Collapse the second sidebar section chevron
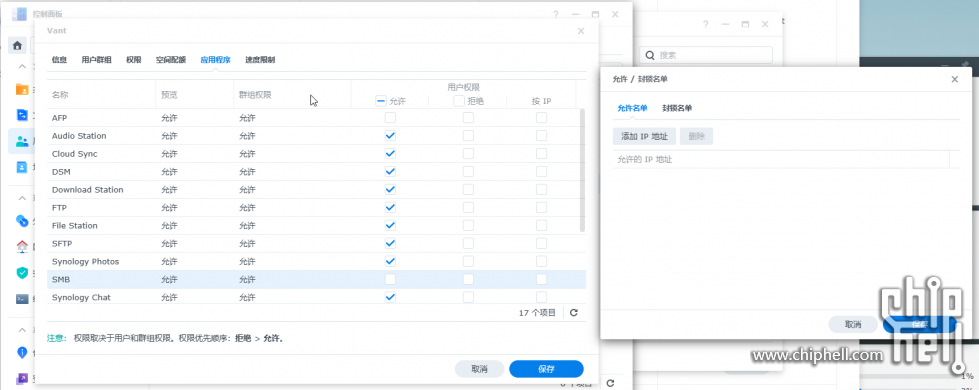Viewport: 979px width, 390px height. click(x=21, y=198)
